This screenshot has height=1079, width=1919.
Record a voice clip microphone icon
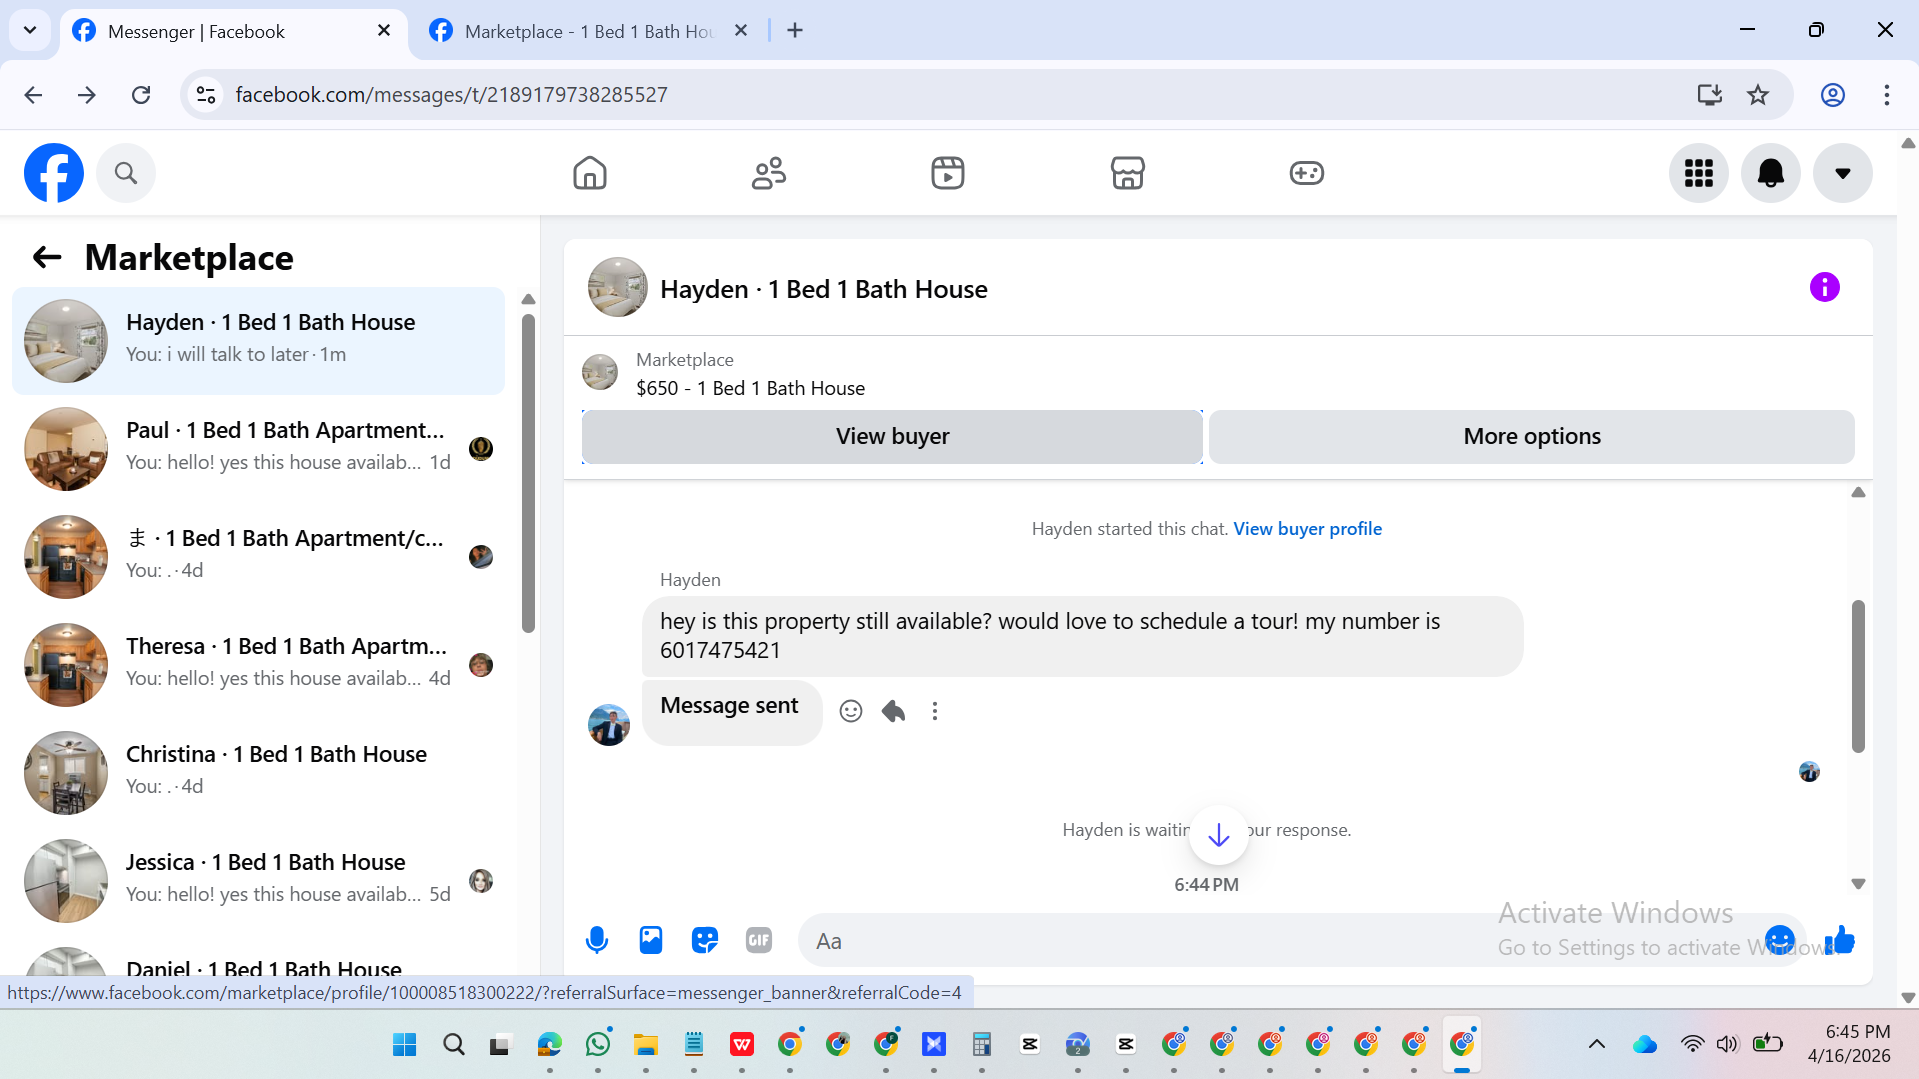[x=597, y=940]
